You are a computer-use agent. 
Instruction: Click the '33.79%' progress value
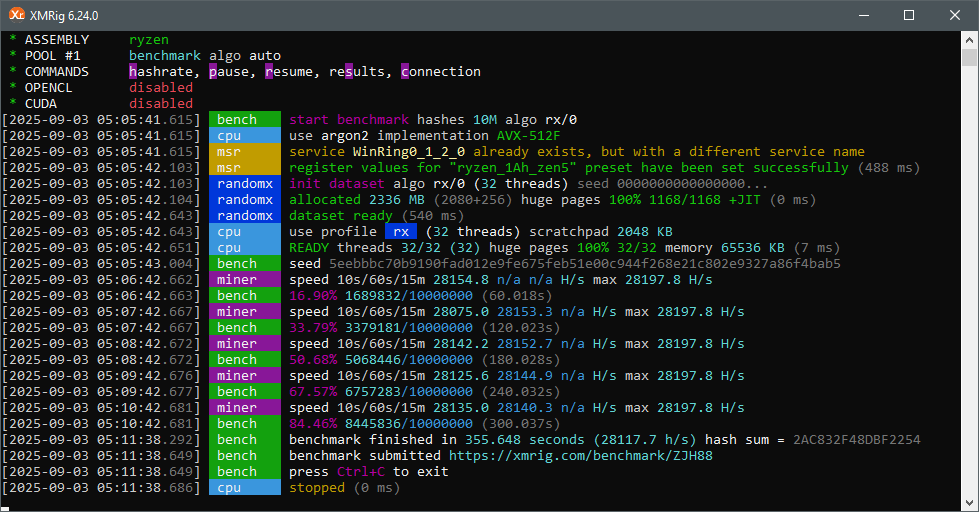[x=313, y=328]
